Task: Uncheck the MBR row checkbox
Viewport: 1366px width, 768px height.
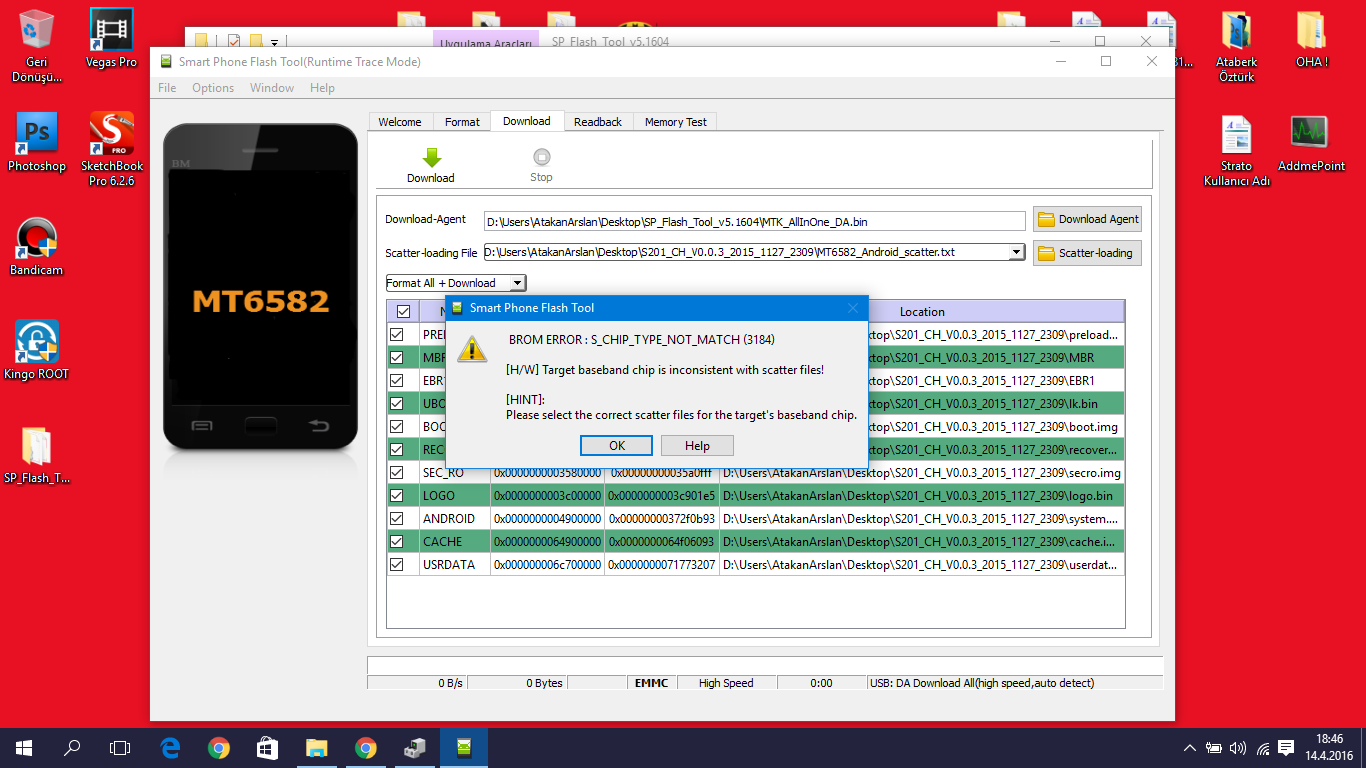Action: tap(397, 357)
